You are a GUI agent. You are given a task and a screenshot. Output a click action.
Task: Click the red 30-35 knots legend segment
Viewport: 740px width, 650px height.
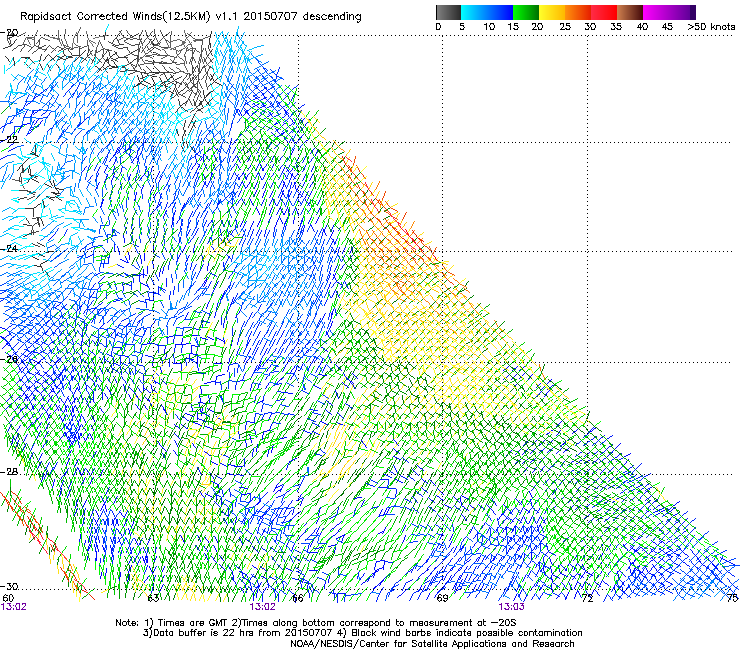[x=604, y=12]
